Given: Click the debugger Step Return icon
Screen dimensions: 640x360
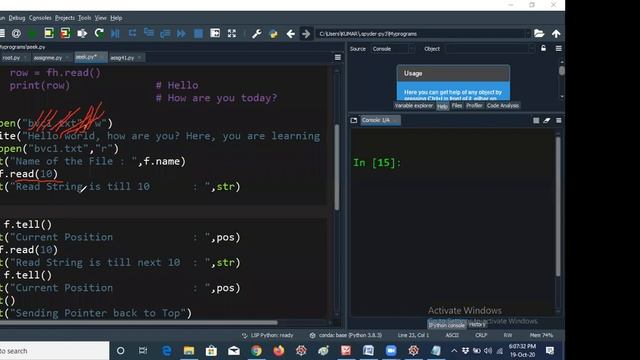Looking at the screenshot, I should click(x=165, y=33).
